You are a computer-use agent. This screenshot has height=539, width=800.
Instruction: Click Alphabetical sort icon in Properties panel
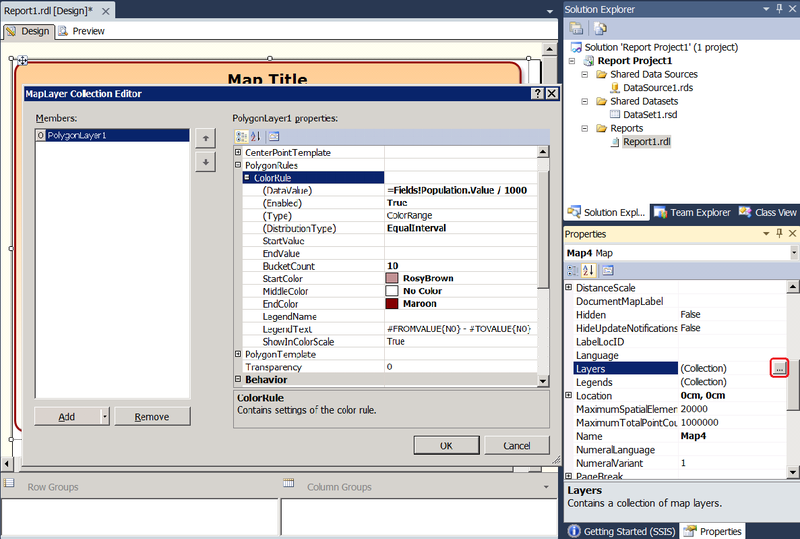coord(588,270)
